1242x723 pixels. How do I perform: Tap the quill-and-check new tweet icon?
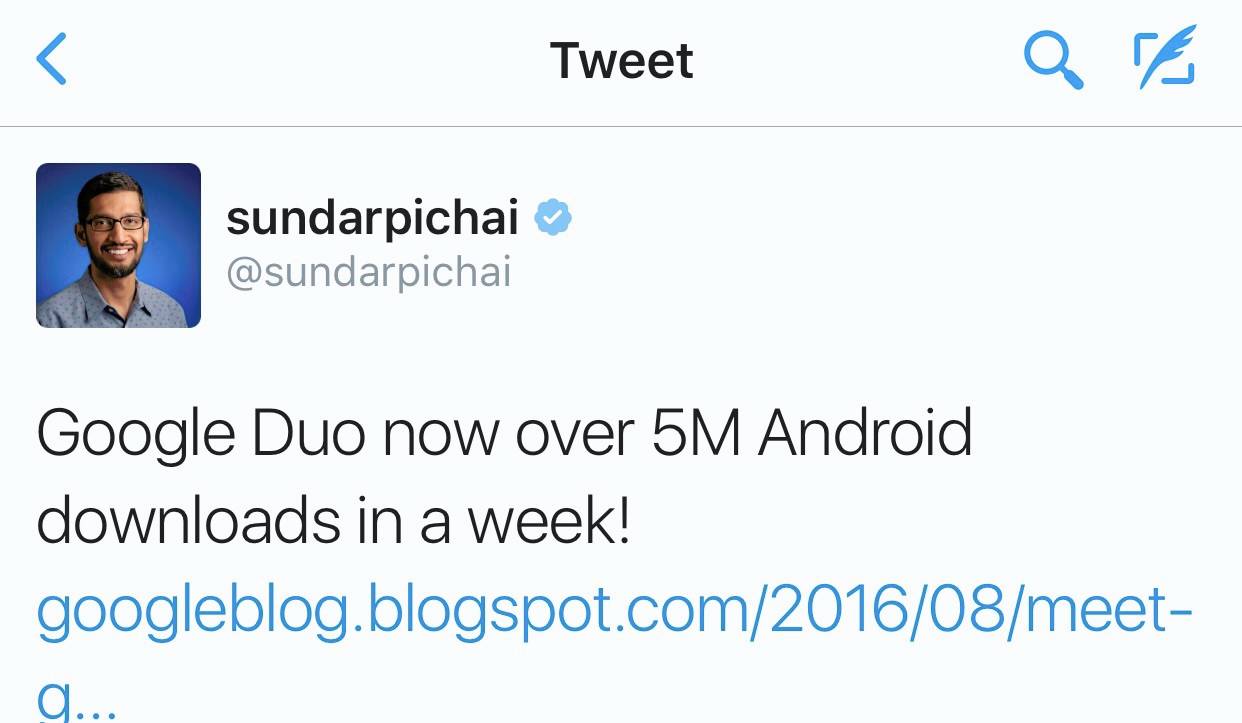[1165, 60]
